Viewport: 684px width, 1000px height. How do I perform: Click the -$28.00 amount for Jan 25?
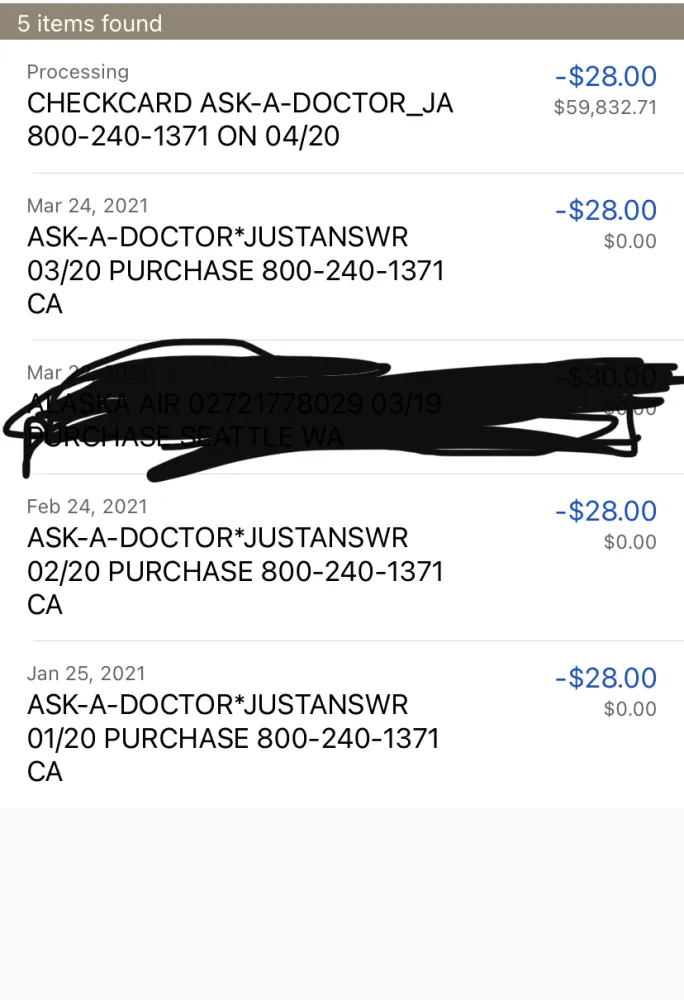[x=606, y=679]
